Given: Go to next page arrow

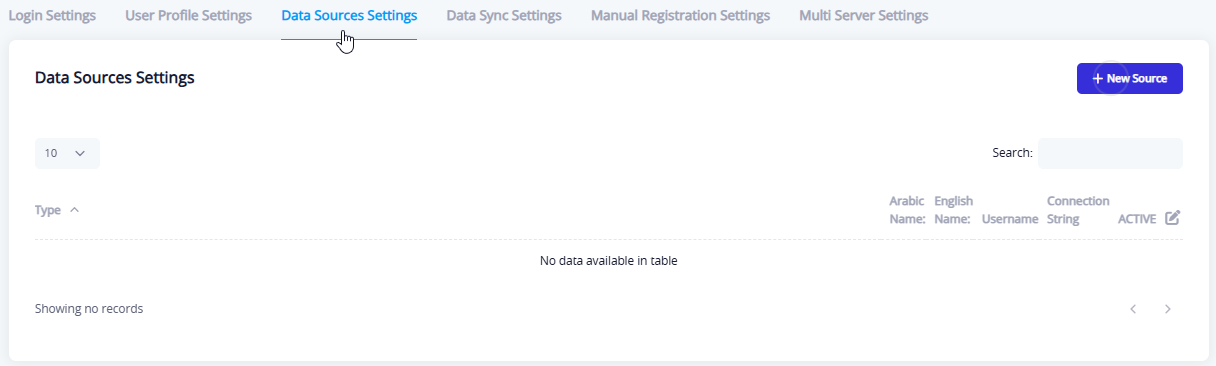Looking at the screenshot, I should 1167,309.
